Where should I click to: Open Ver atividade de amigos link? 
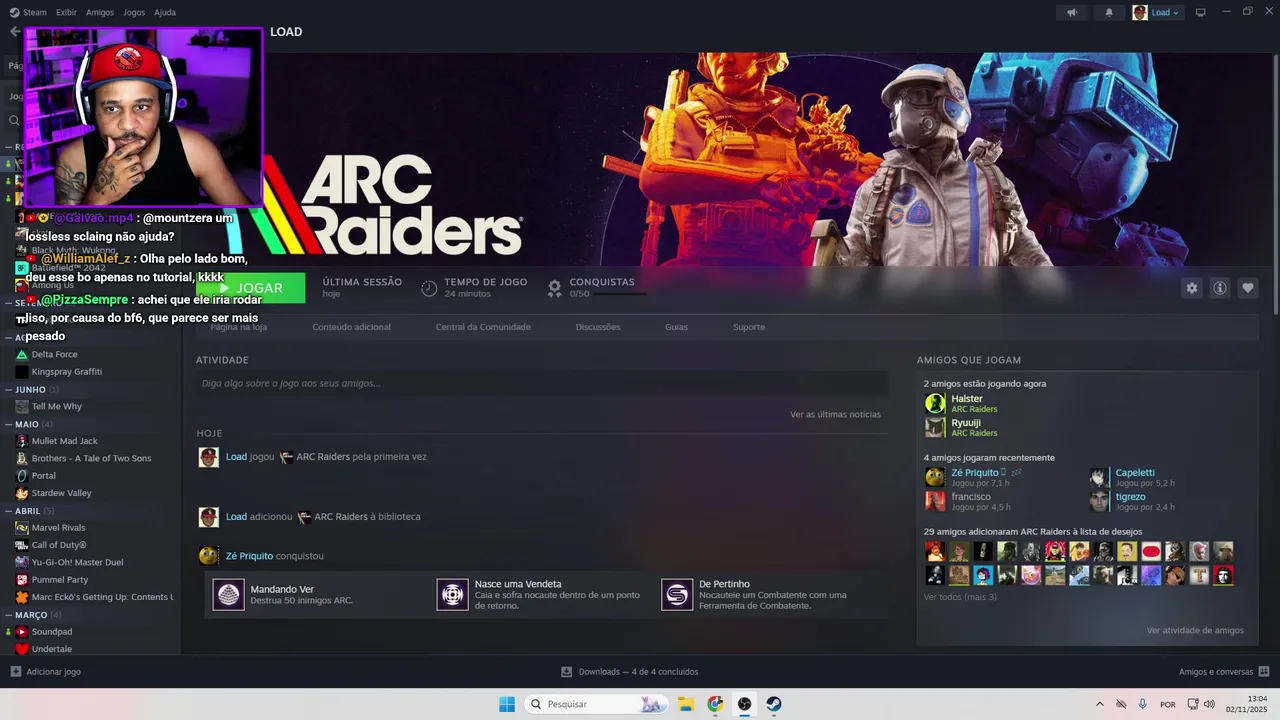pyautogui.click(x=1195, y=630)
